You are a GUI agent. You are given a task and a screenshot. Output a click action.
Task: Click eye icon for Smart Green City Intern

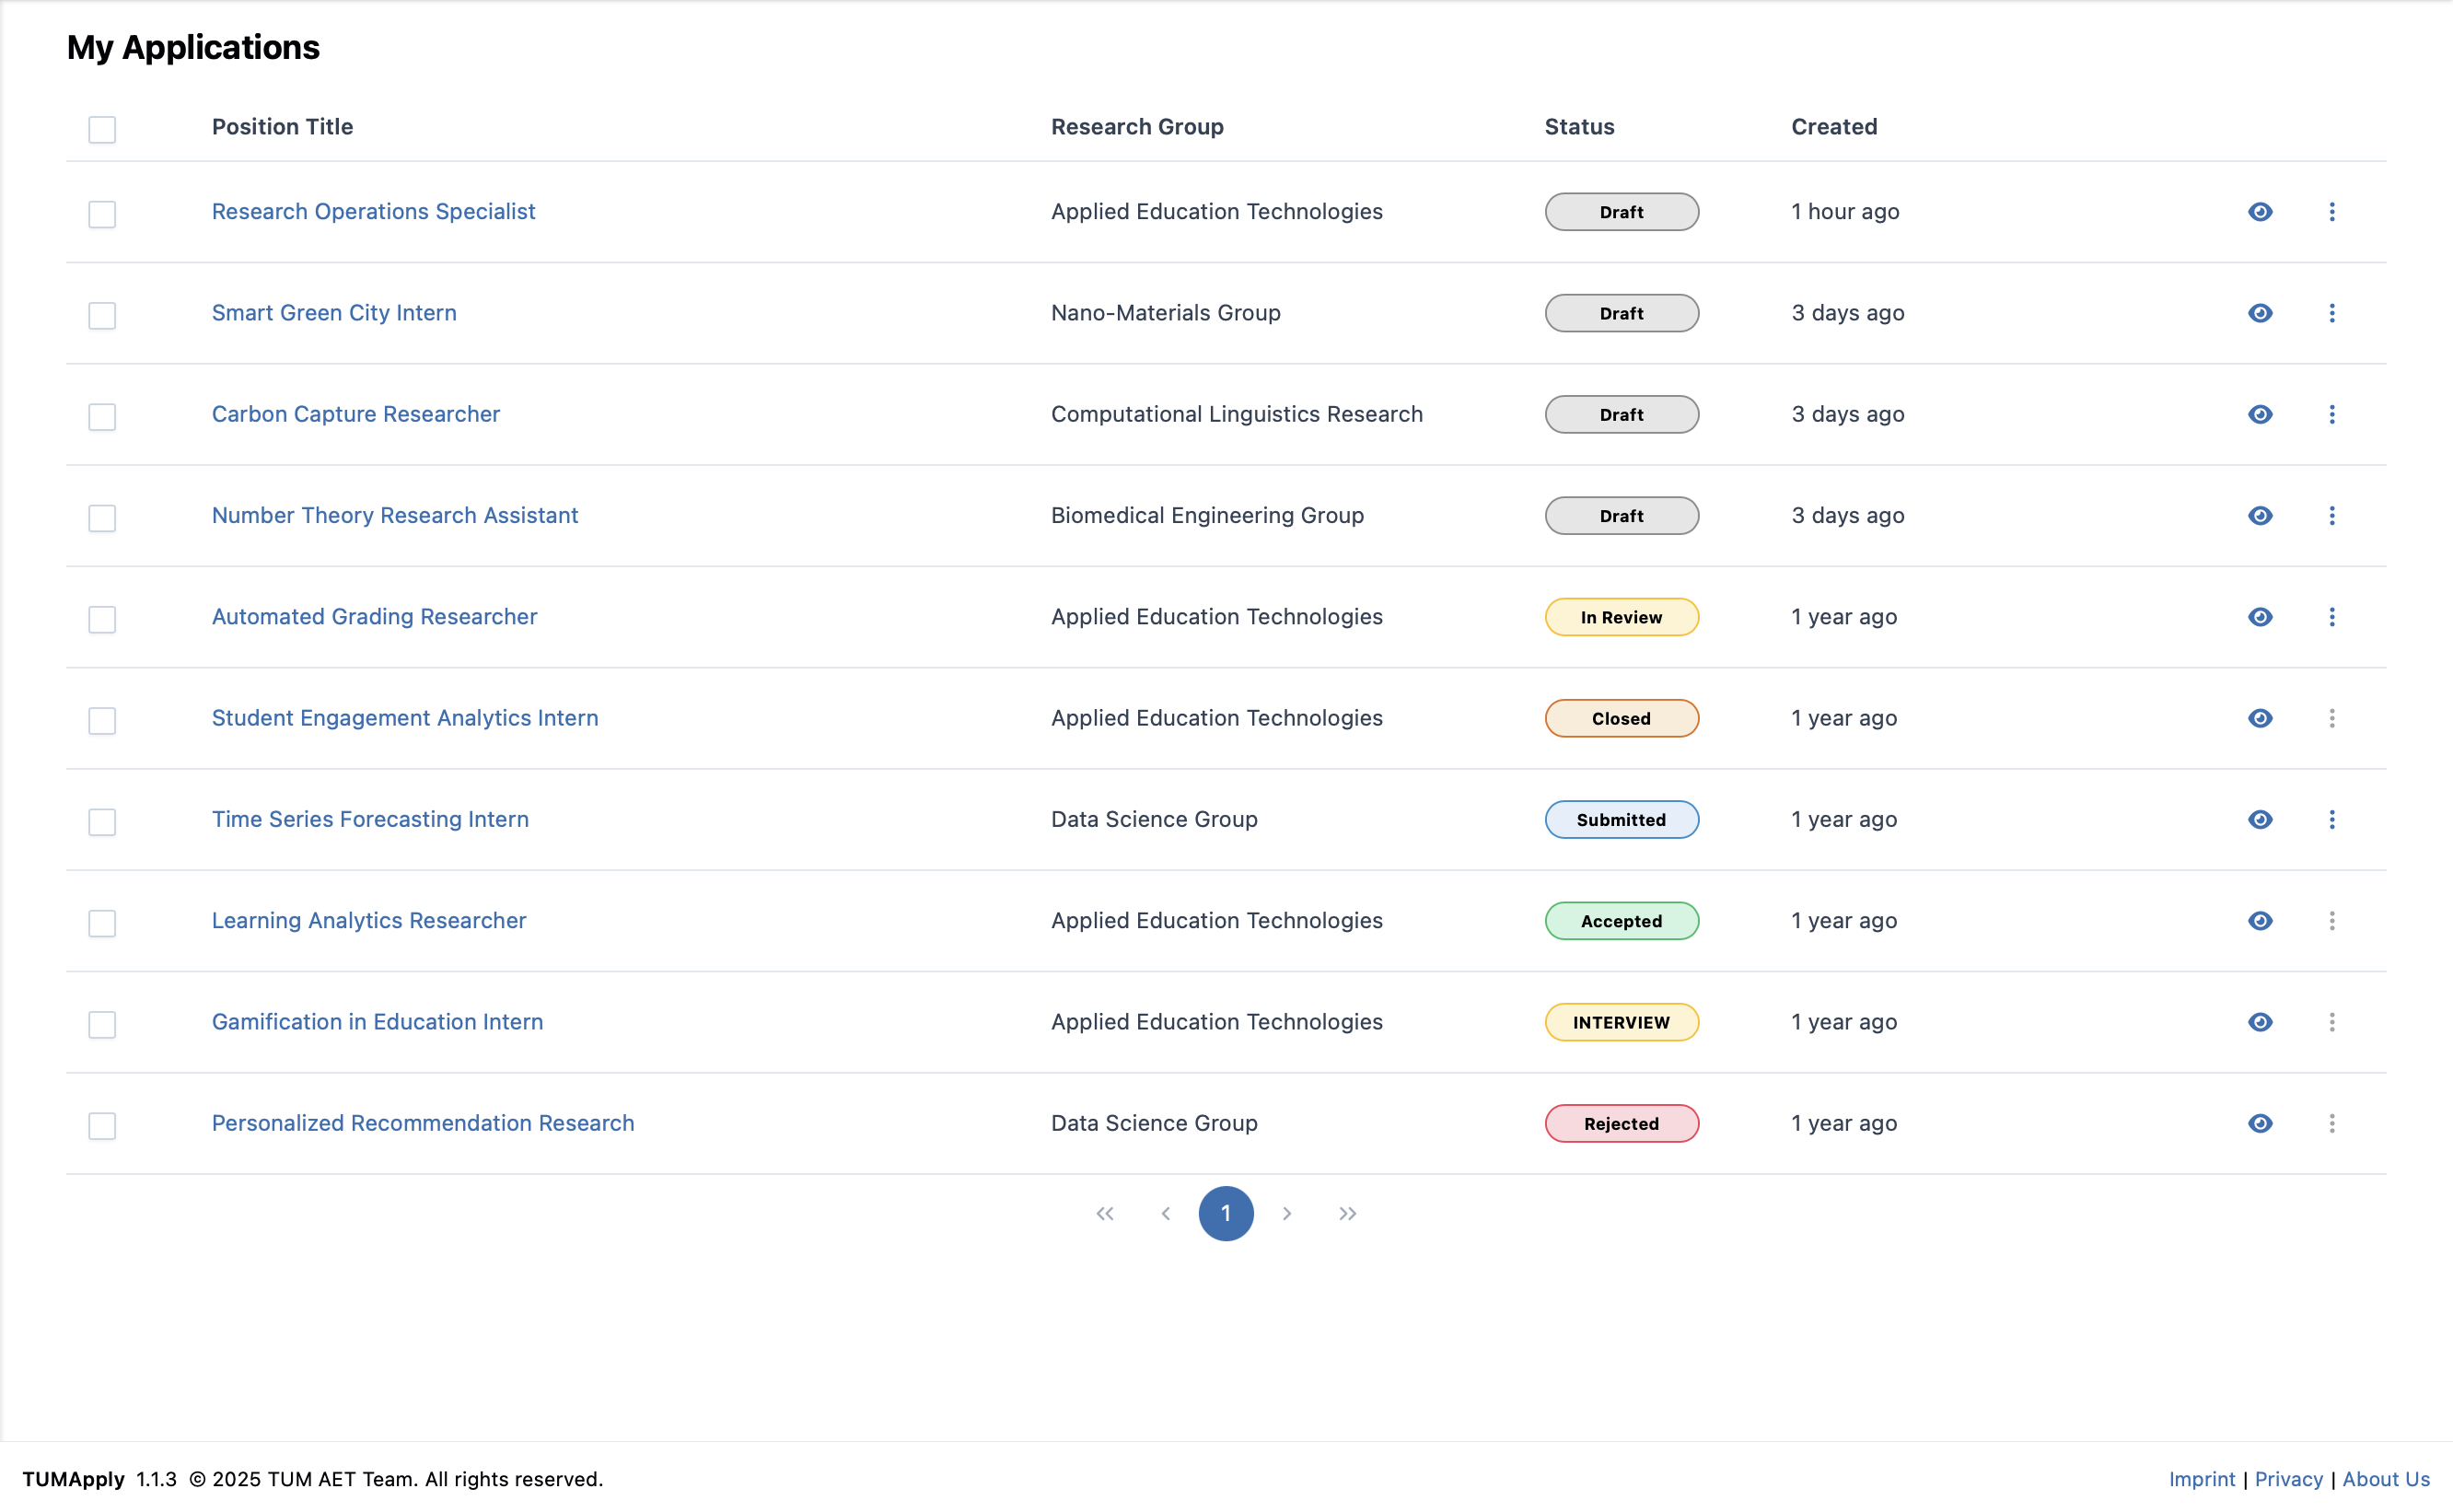point(2259,313)
